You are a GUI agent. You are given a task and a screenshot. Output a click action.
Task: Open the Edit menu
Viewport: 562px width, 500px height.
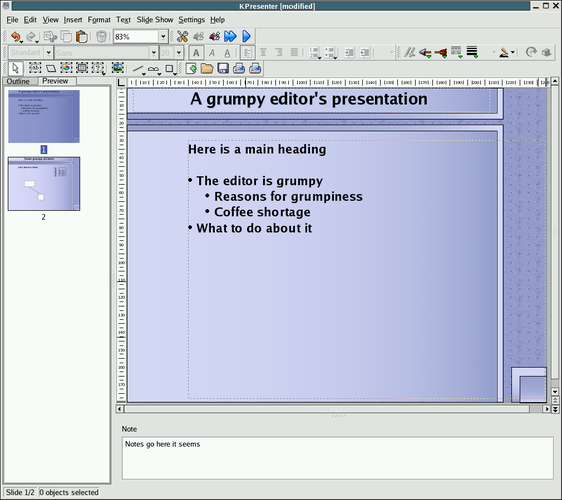(30, 20)
